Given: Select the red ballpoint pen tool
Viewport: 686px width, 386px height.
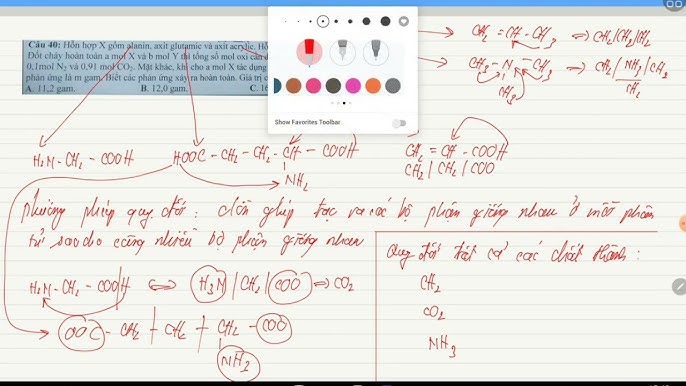Looking at the screenshot, I should pos(309,53).
